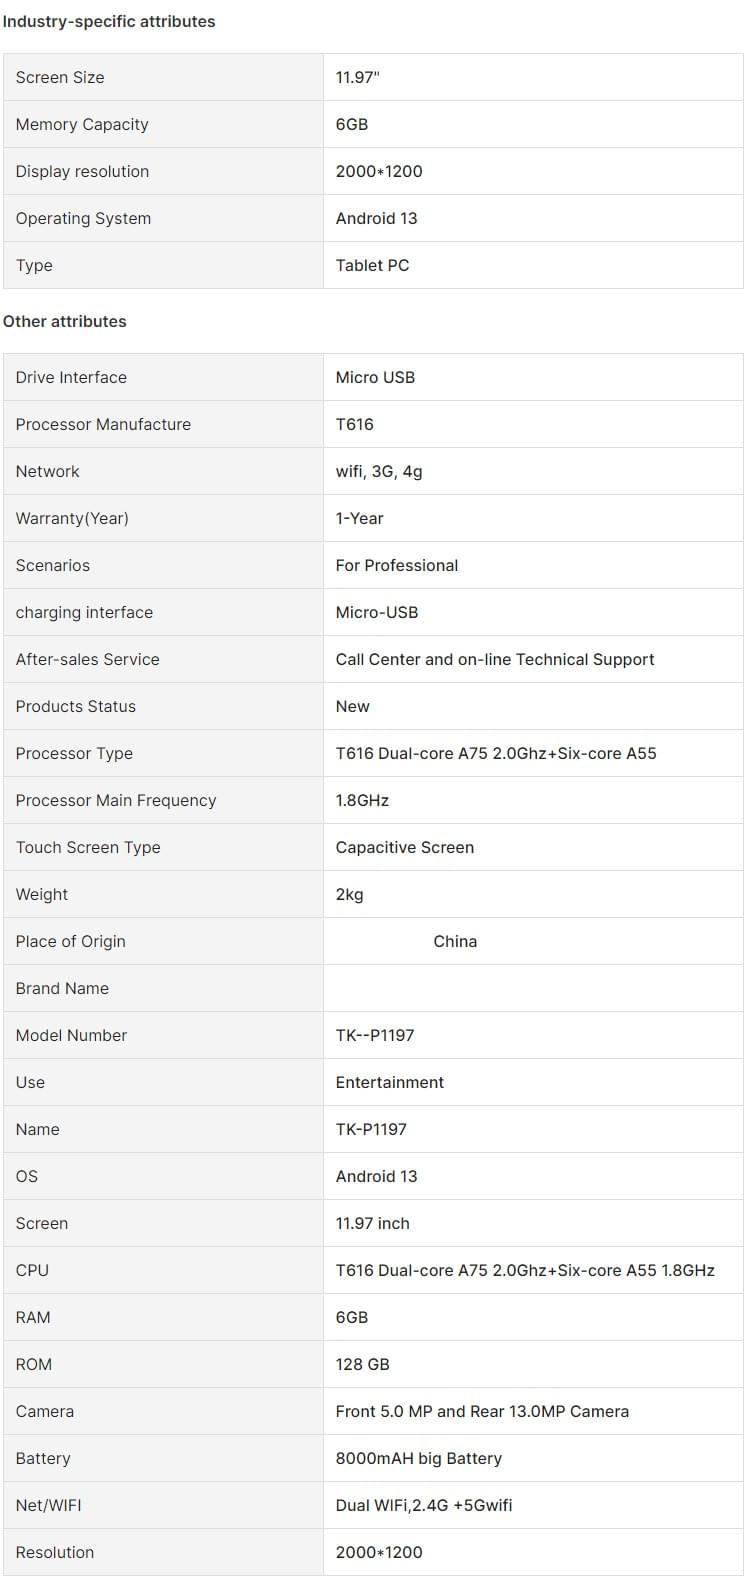Click the Place of Origin China value

pos(455,941)
